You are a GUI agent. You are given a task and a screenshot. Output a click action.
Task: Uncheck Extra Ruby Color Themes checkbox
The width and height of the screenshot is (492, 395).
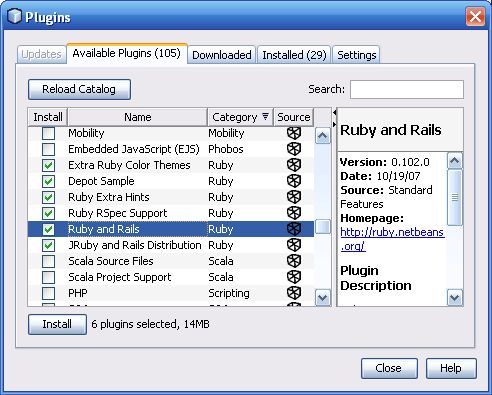pyautogui.click(x=48, y=165)
